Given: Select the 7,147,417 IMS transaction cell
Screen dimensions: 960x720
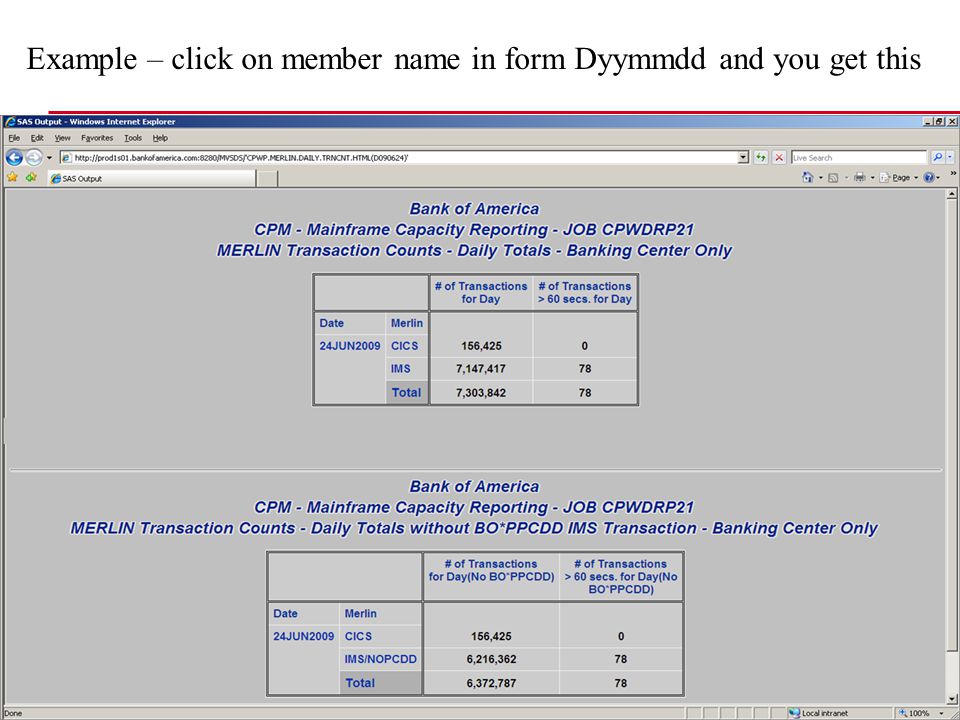Looking at the screenshot, I should pyautogui.click(x=481, y=369).
